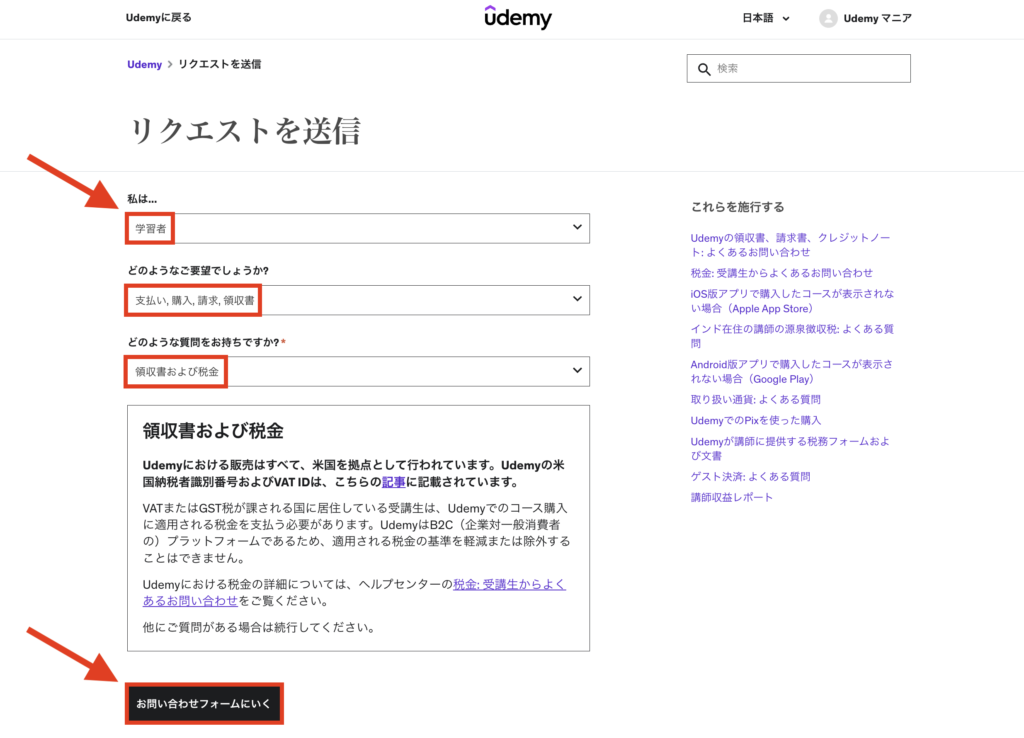
Task: Open ゲスト決済: よくある質問 link
Action: click(x=750, y=477)
